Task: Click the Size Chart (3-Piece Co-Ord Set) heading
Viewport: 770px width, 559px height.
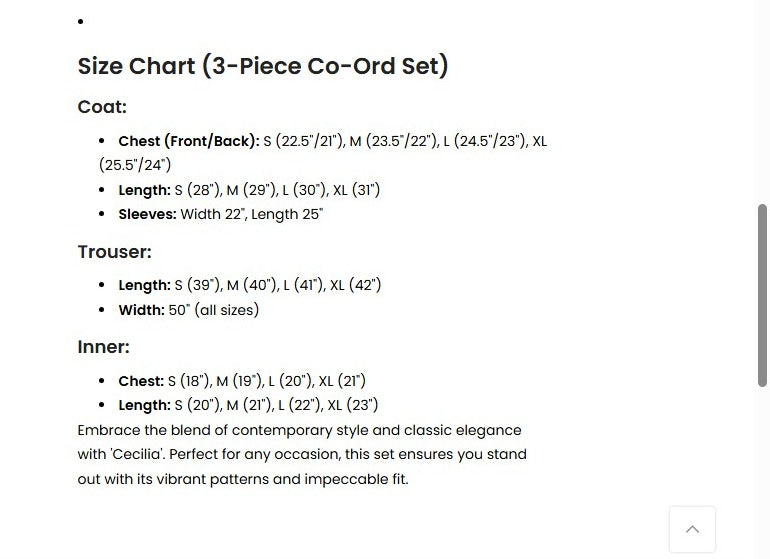Action: (x=263, y=66)
